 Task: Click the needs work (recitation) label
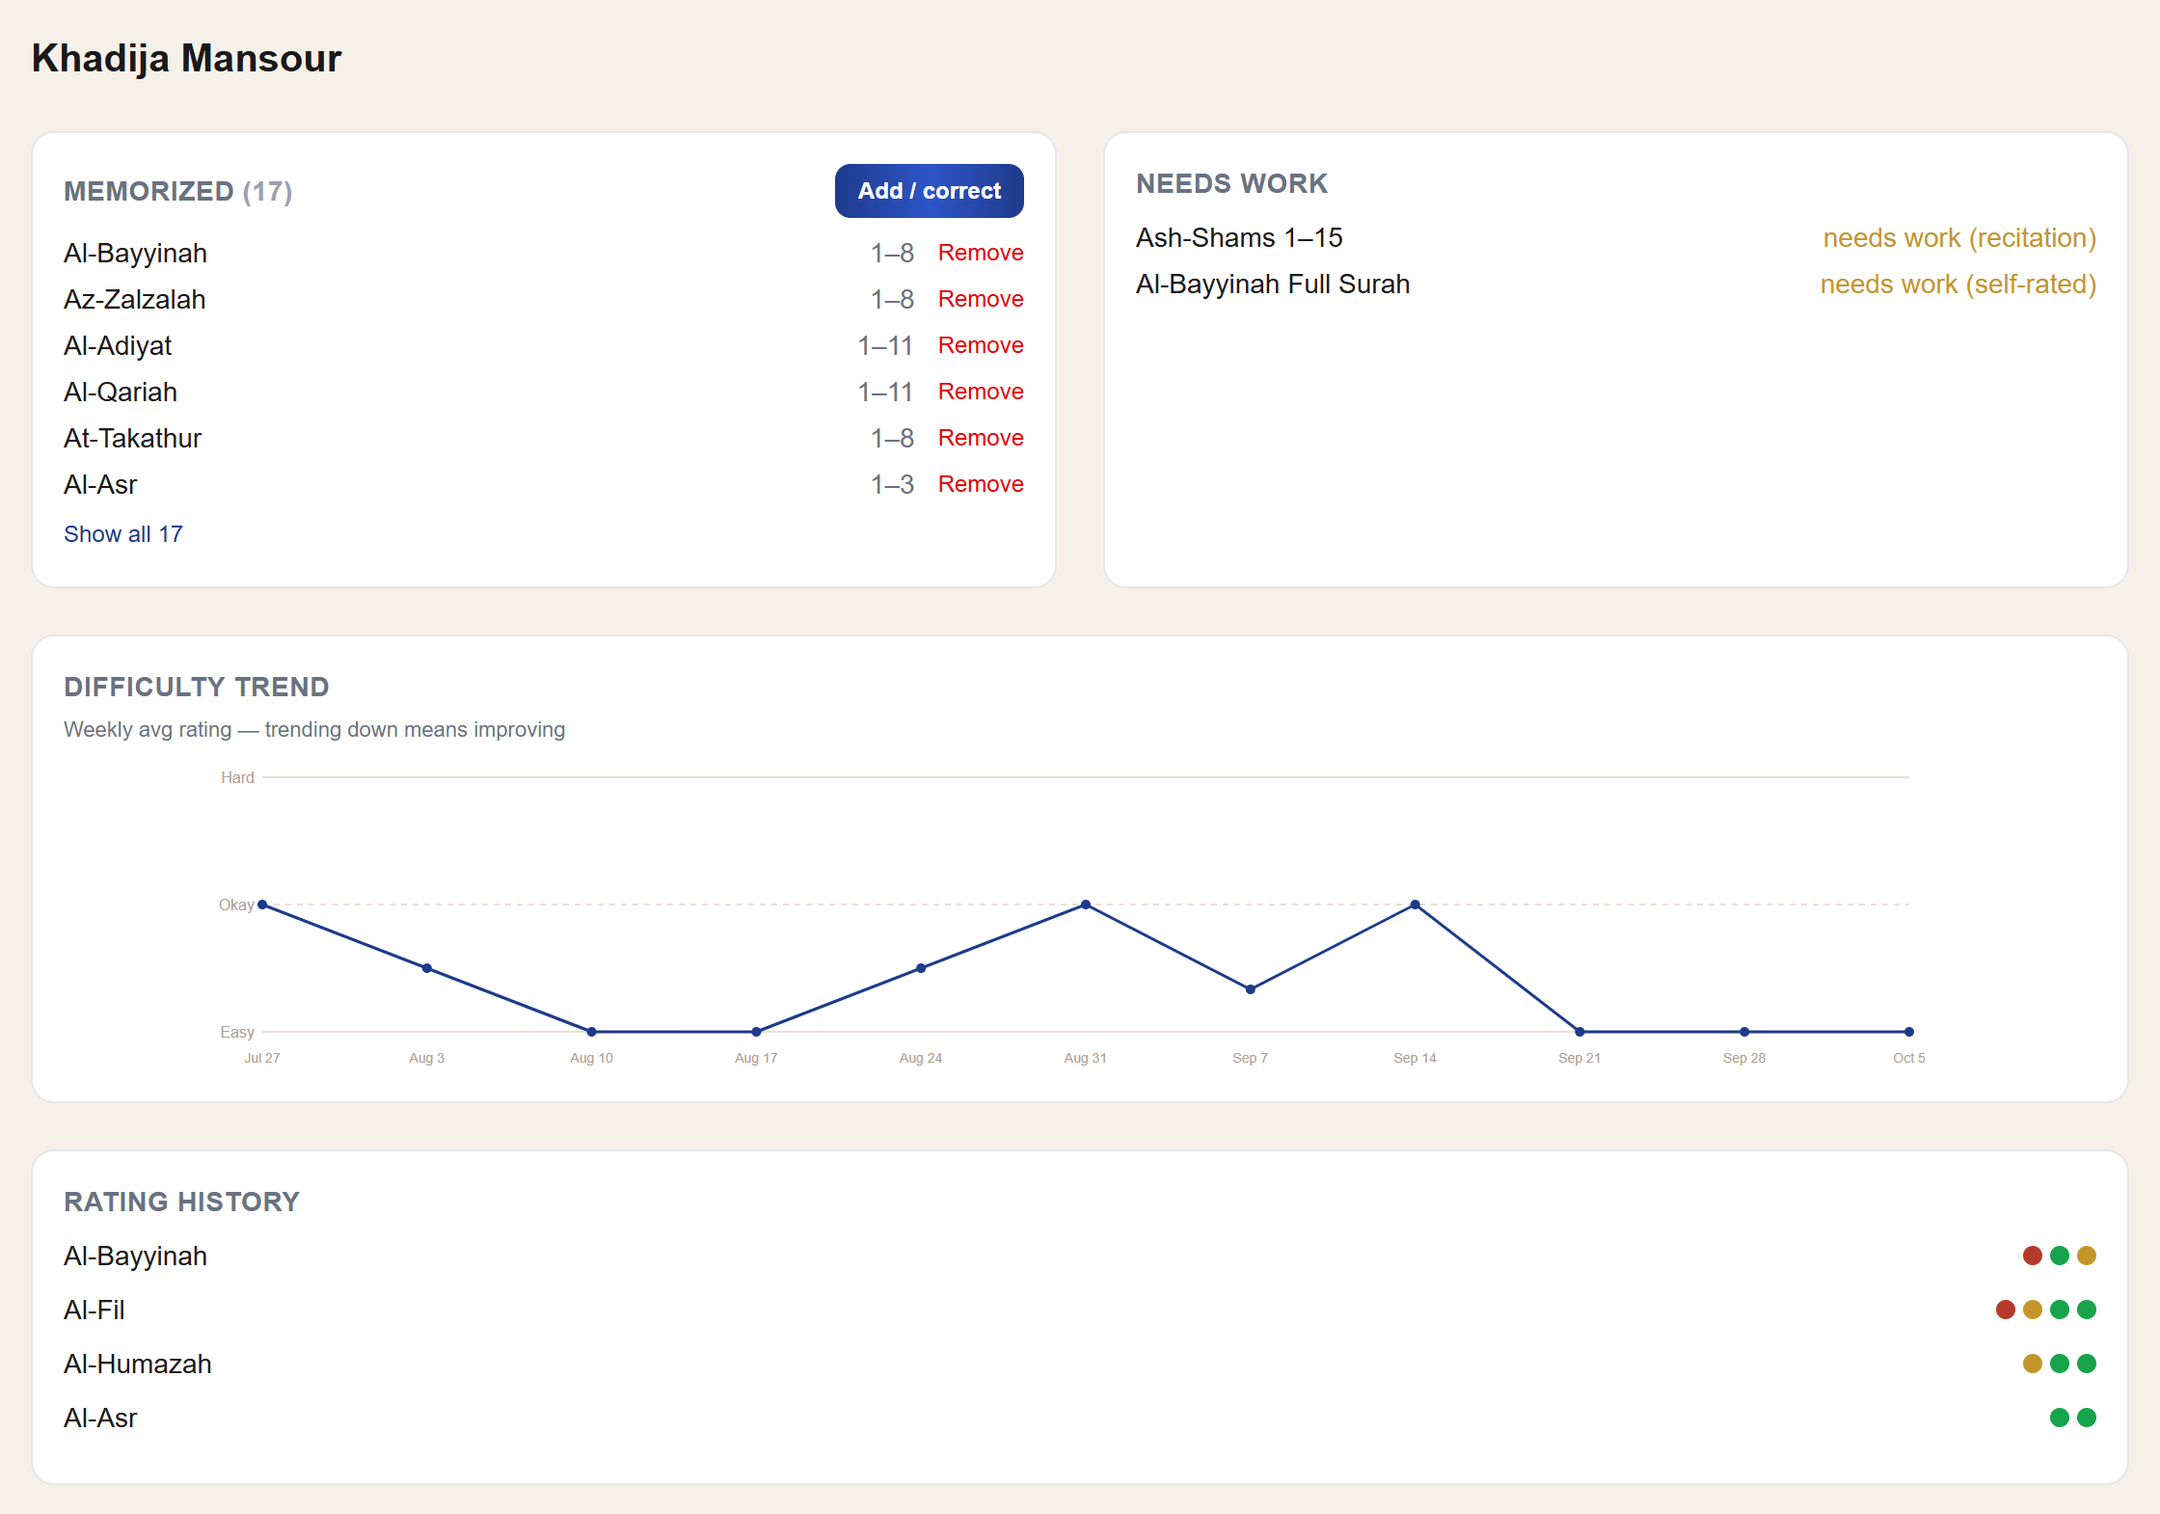click(x=1959, y=238)
